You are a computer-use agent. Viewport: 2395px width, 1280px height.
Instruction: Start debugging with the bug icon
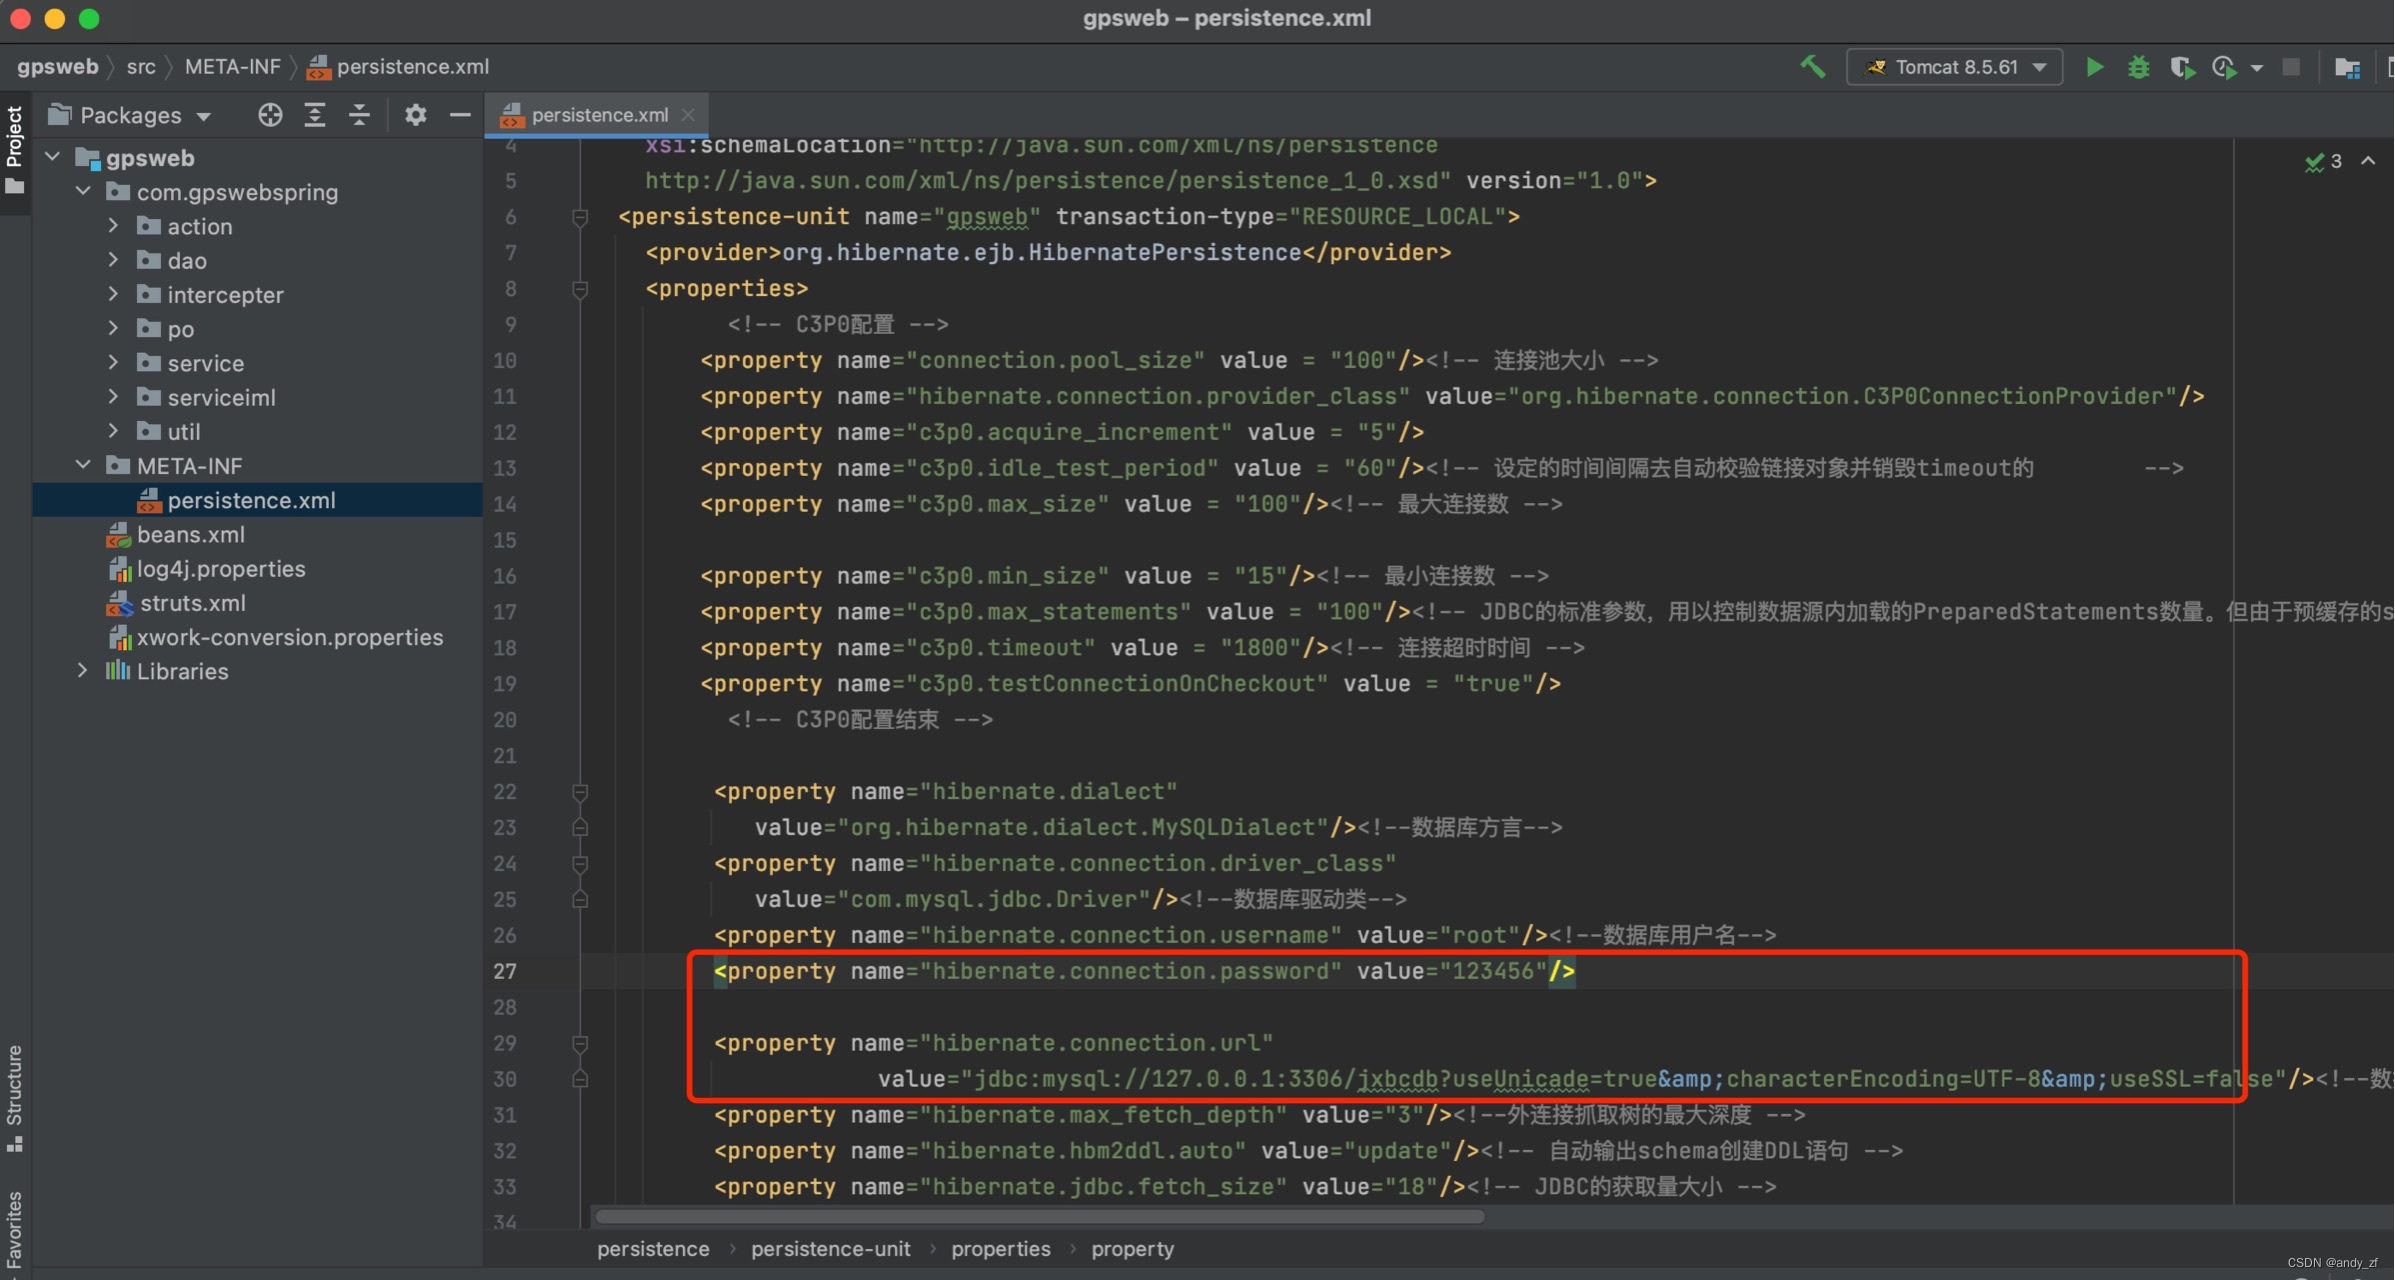2138,67
